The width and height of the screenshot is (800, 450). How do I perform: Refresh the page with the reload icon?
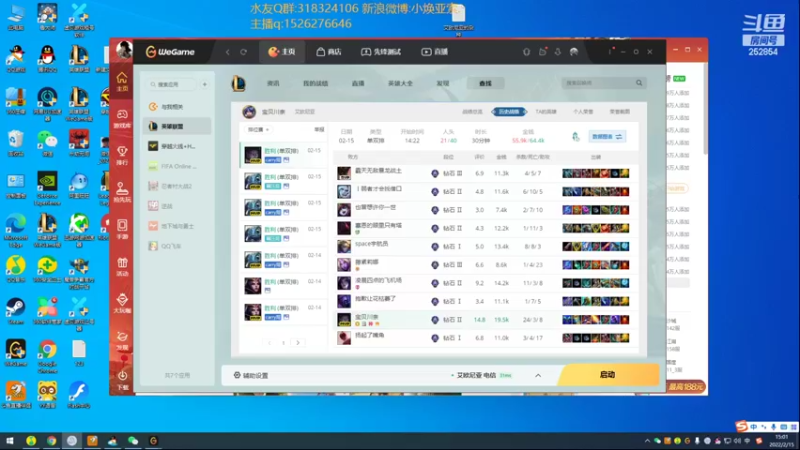click(x=243, y=52)
